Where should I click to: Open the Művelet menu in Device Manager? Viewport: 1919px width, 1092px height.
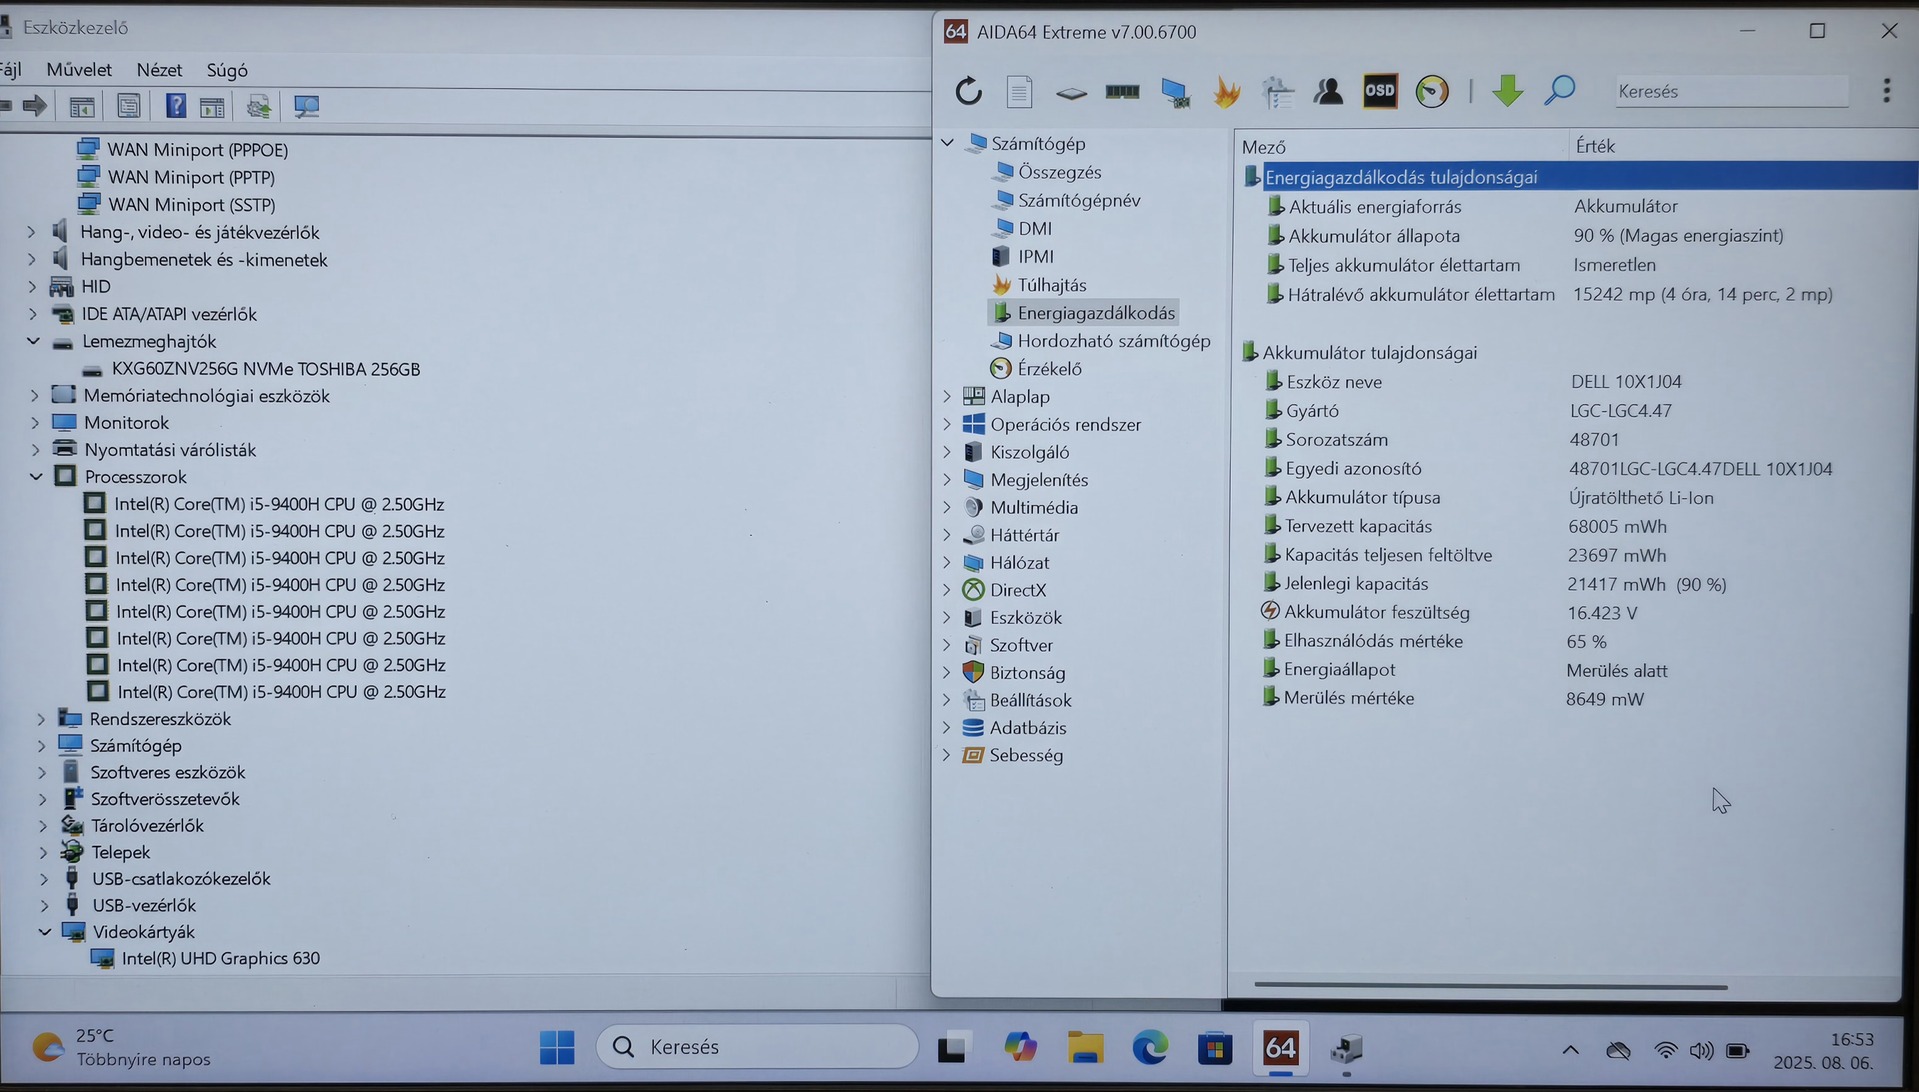[x=79, y=70]
